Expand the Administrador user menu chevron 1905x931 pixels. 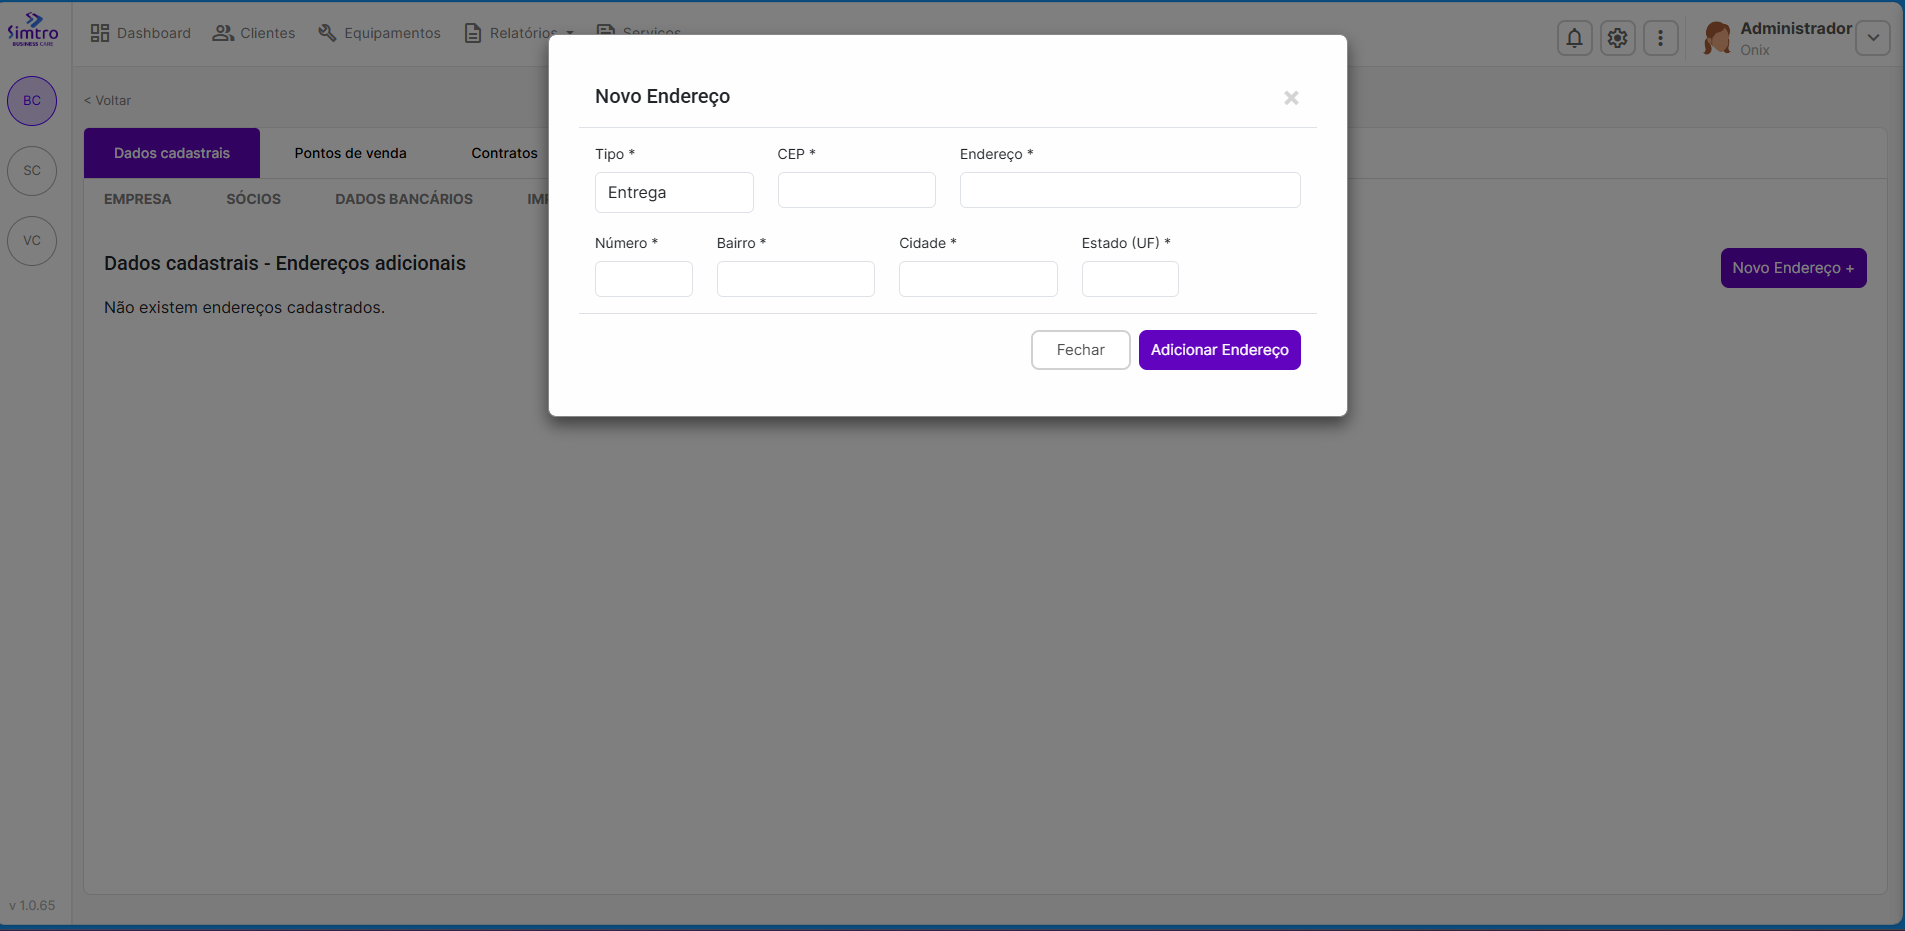1872,38
